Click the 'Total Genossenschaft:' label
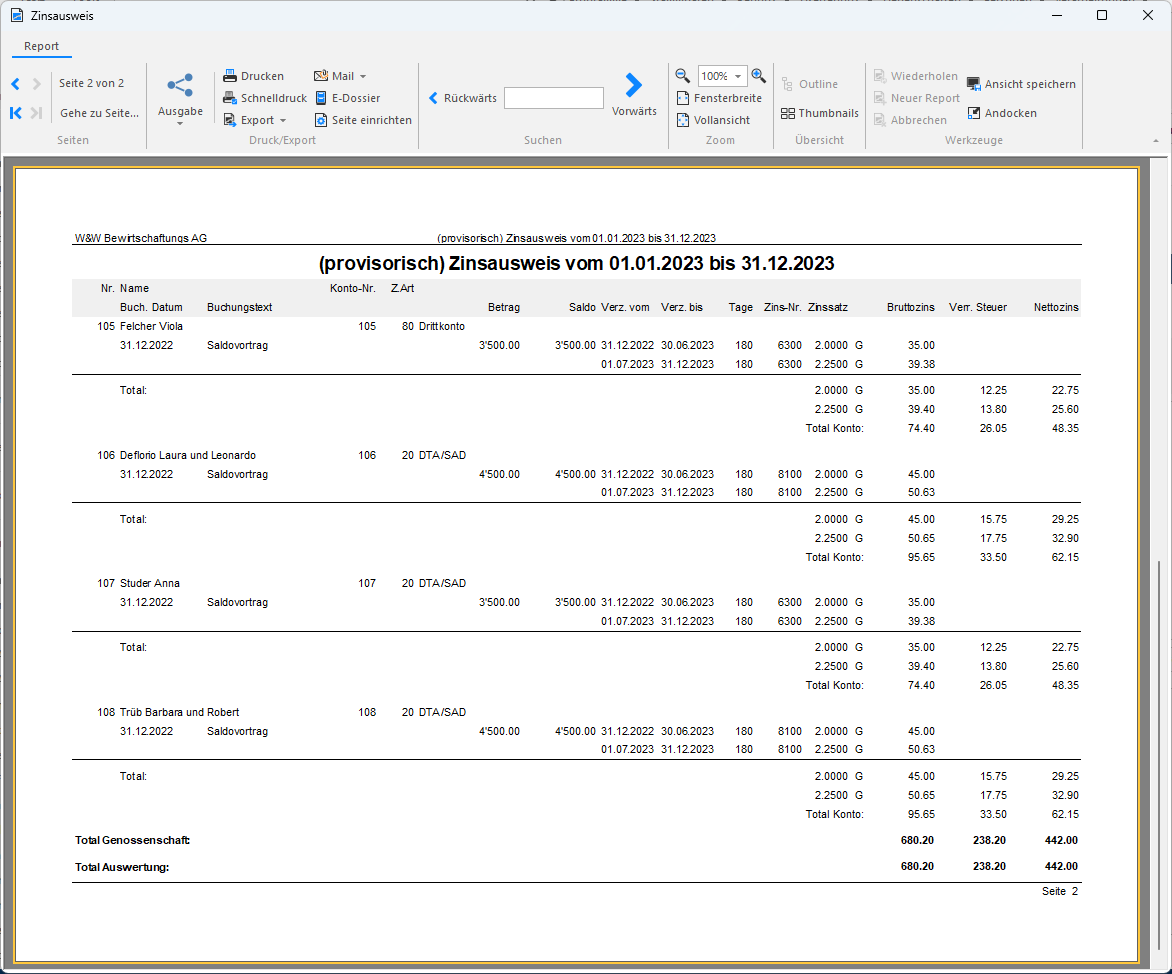The height and width of the screenshot is (974, 1172). (x=132, y=840)
